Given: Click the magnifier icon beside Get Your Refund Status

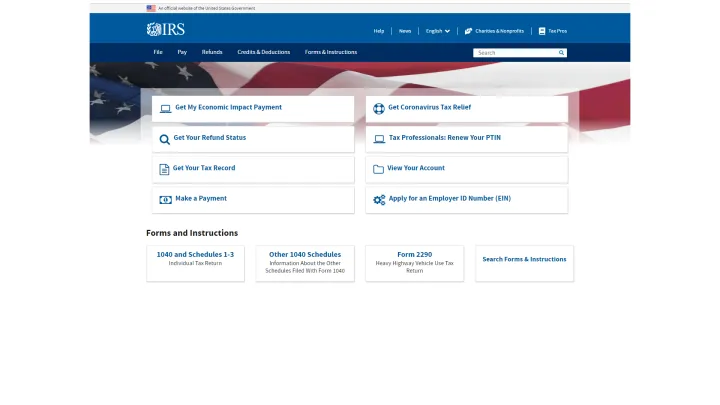Looking at the screenshot, I should [x=164, y=140].
